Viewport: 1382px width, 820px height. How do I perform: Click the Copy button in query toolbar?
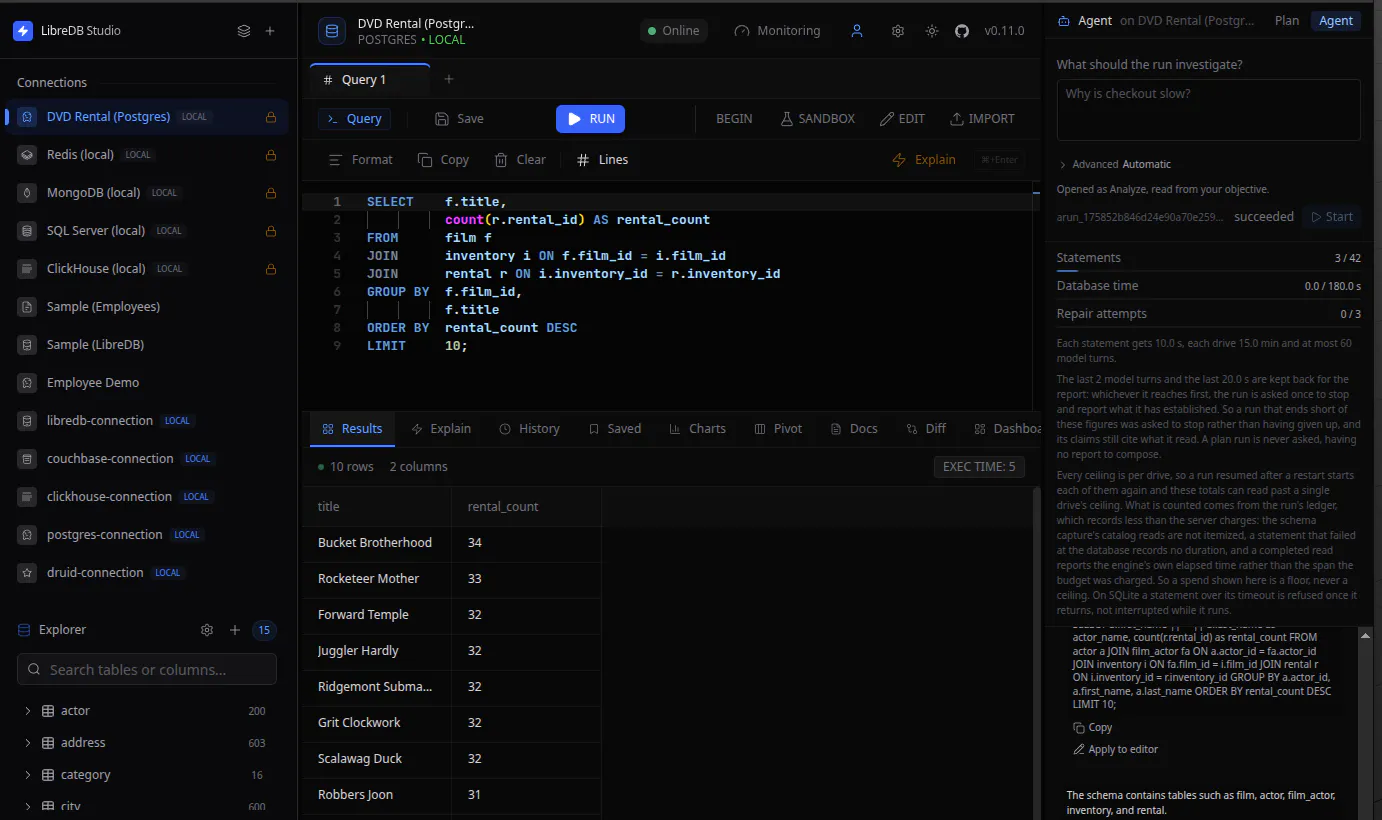click(443, 160)
